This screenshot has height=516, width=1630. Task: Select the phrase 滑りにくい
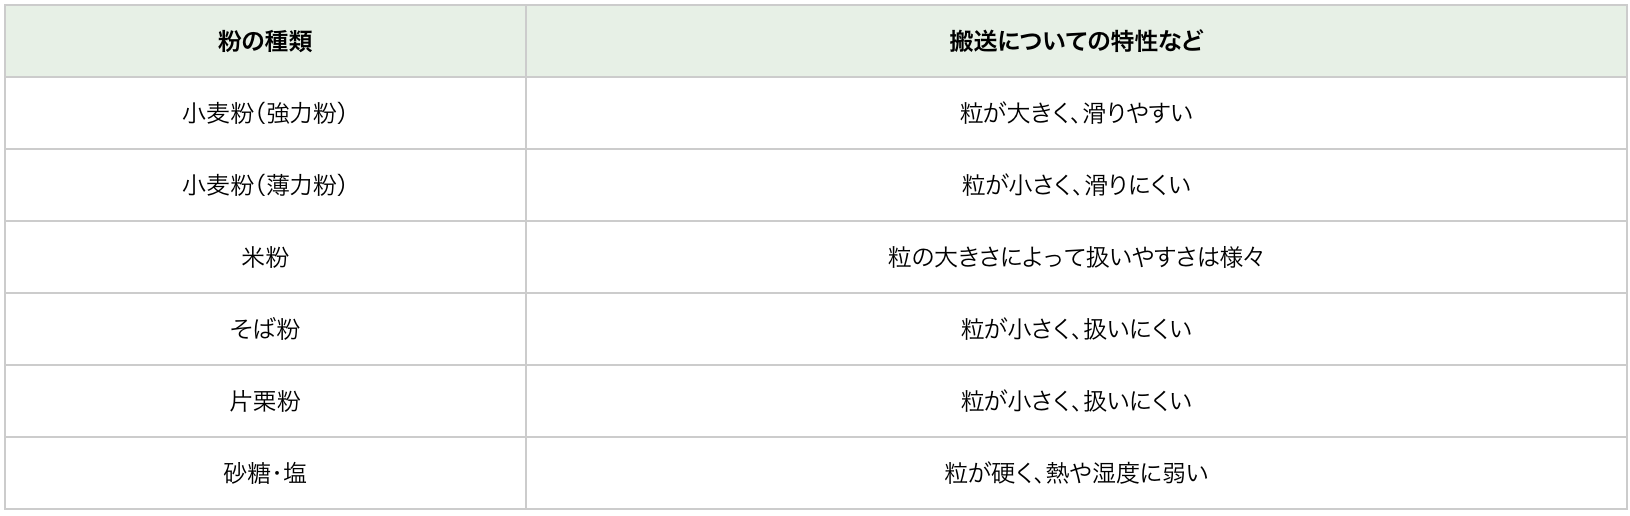(x=1138, y=186)
